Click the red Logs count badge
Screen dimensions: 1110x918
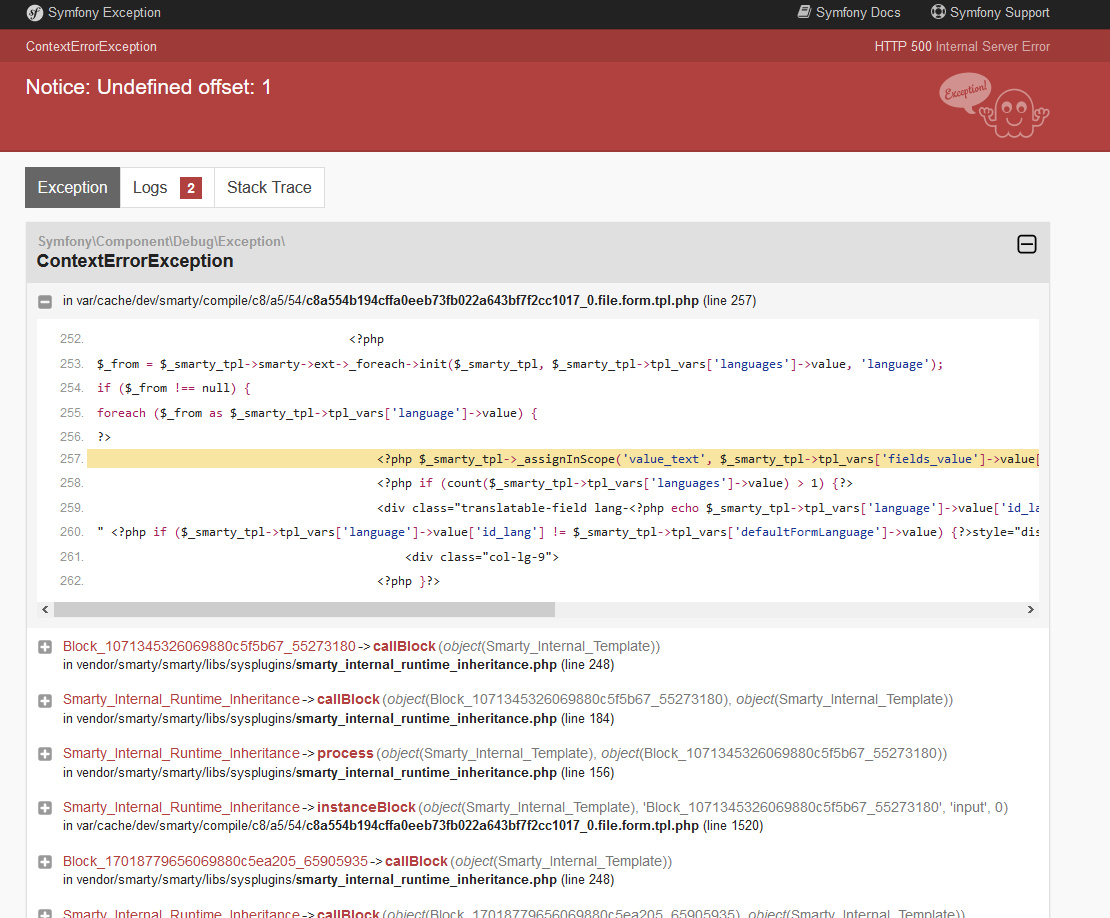click(x=191, y=188)
